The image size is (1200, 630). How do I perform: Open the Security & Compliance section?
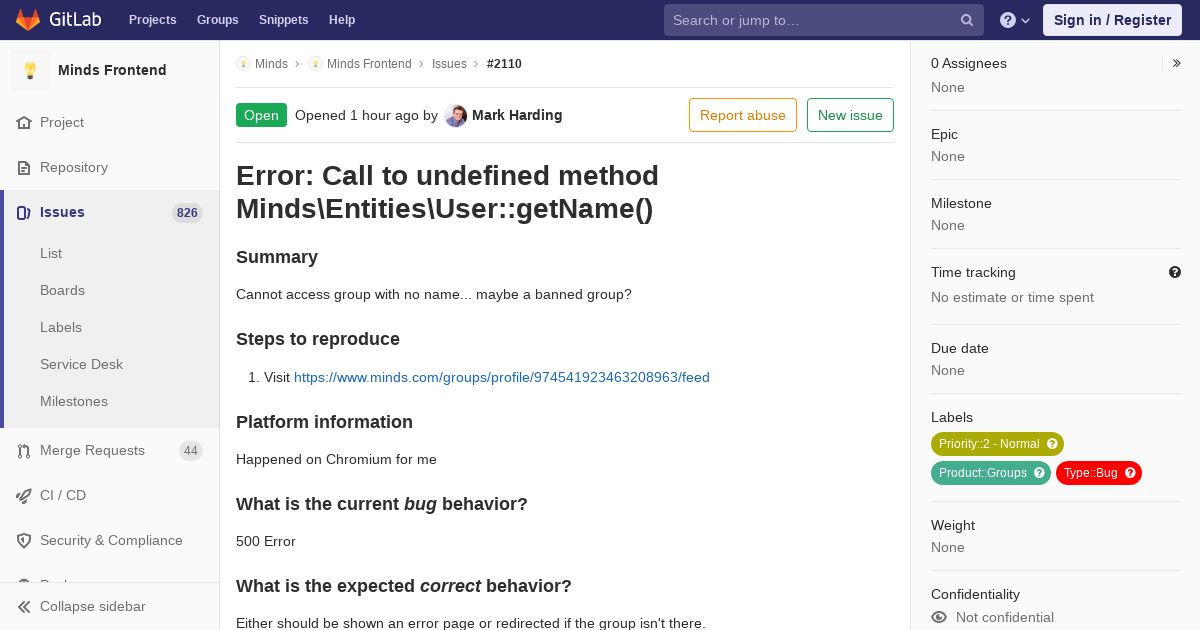click(110, 541)
